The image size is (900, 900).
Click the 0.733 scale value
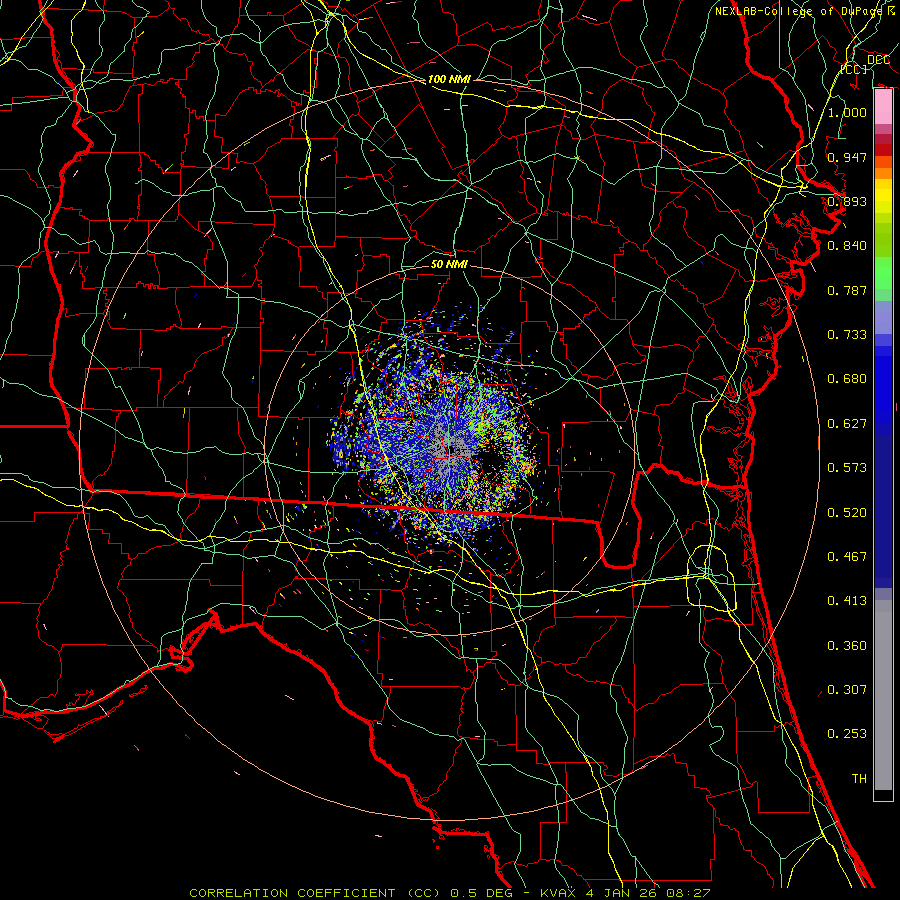click(847, 334)
